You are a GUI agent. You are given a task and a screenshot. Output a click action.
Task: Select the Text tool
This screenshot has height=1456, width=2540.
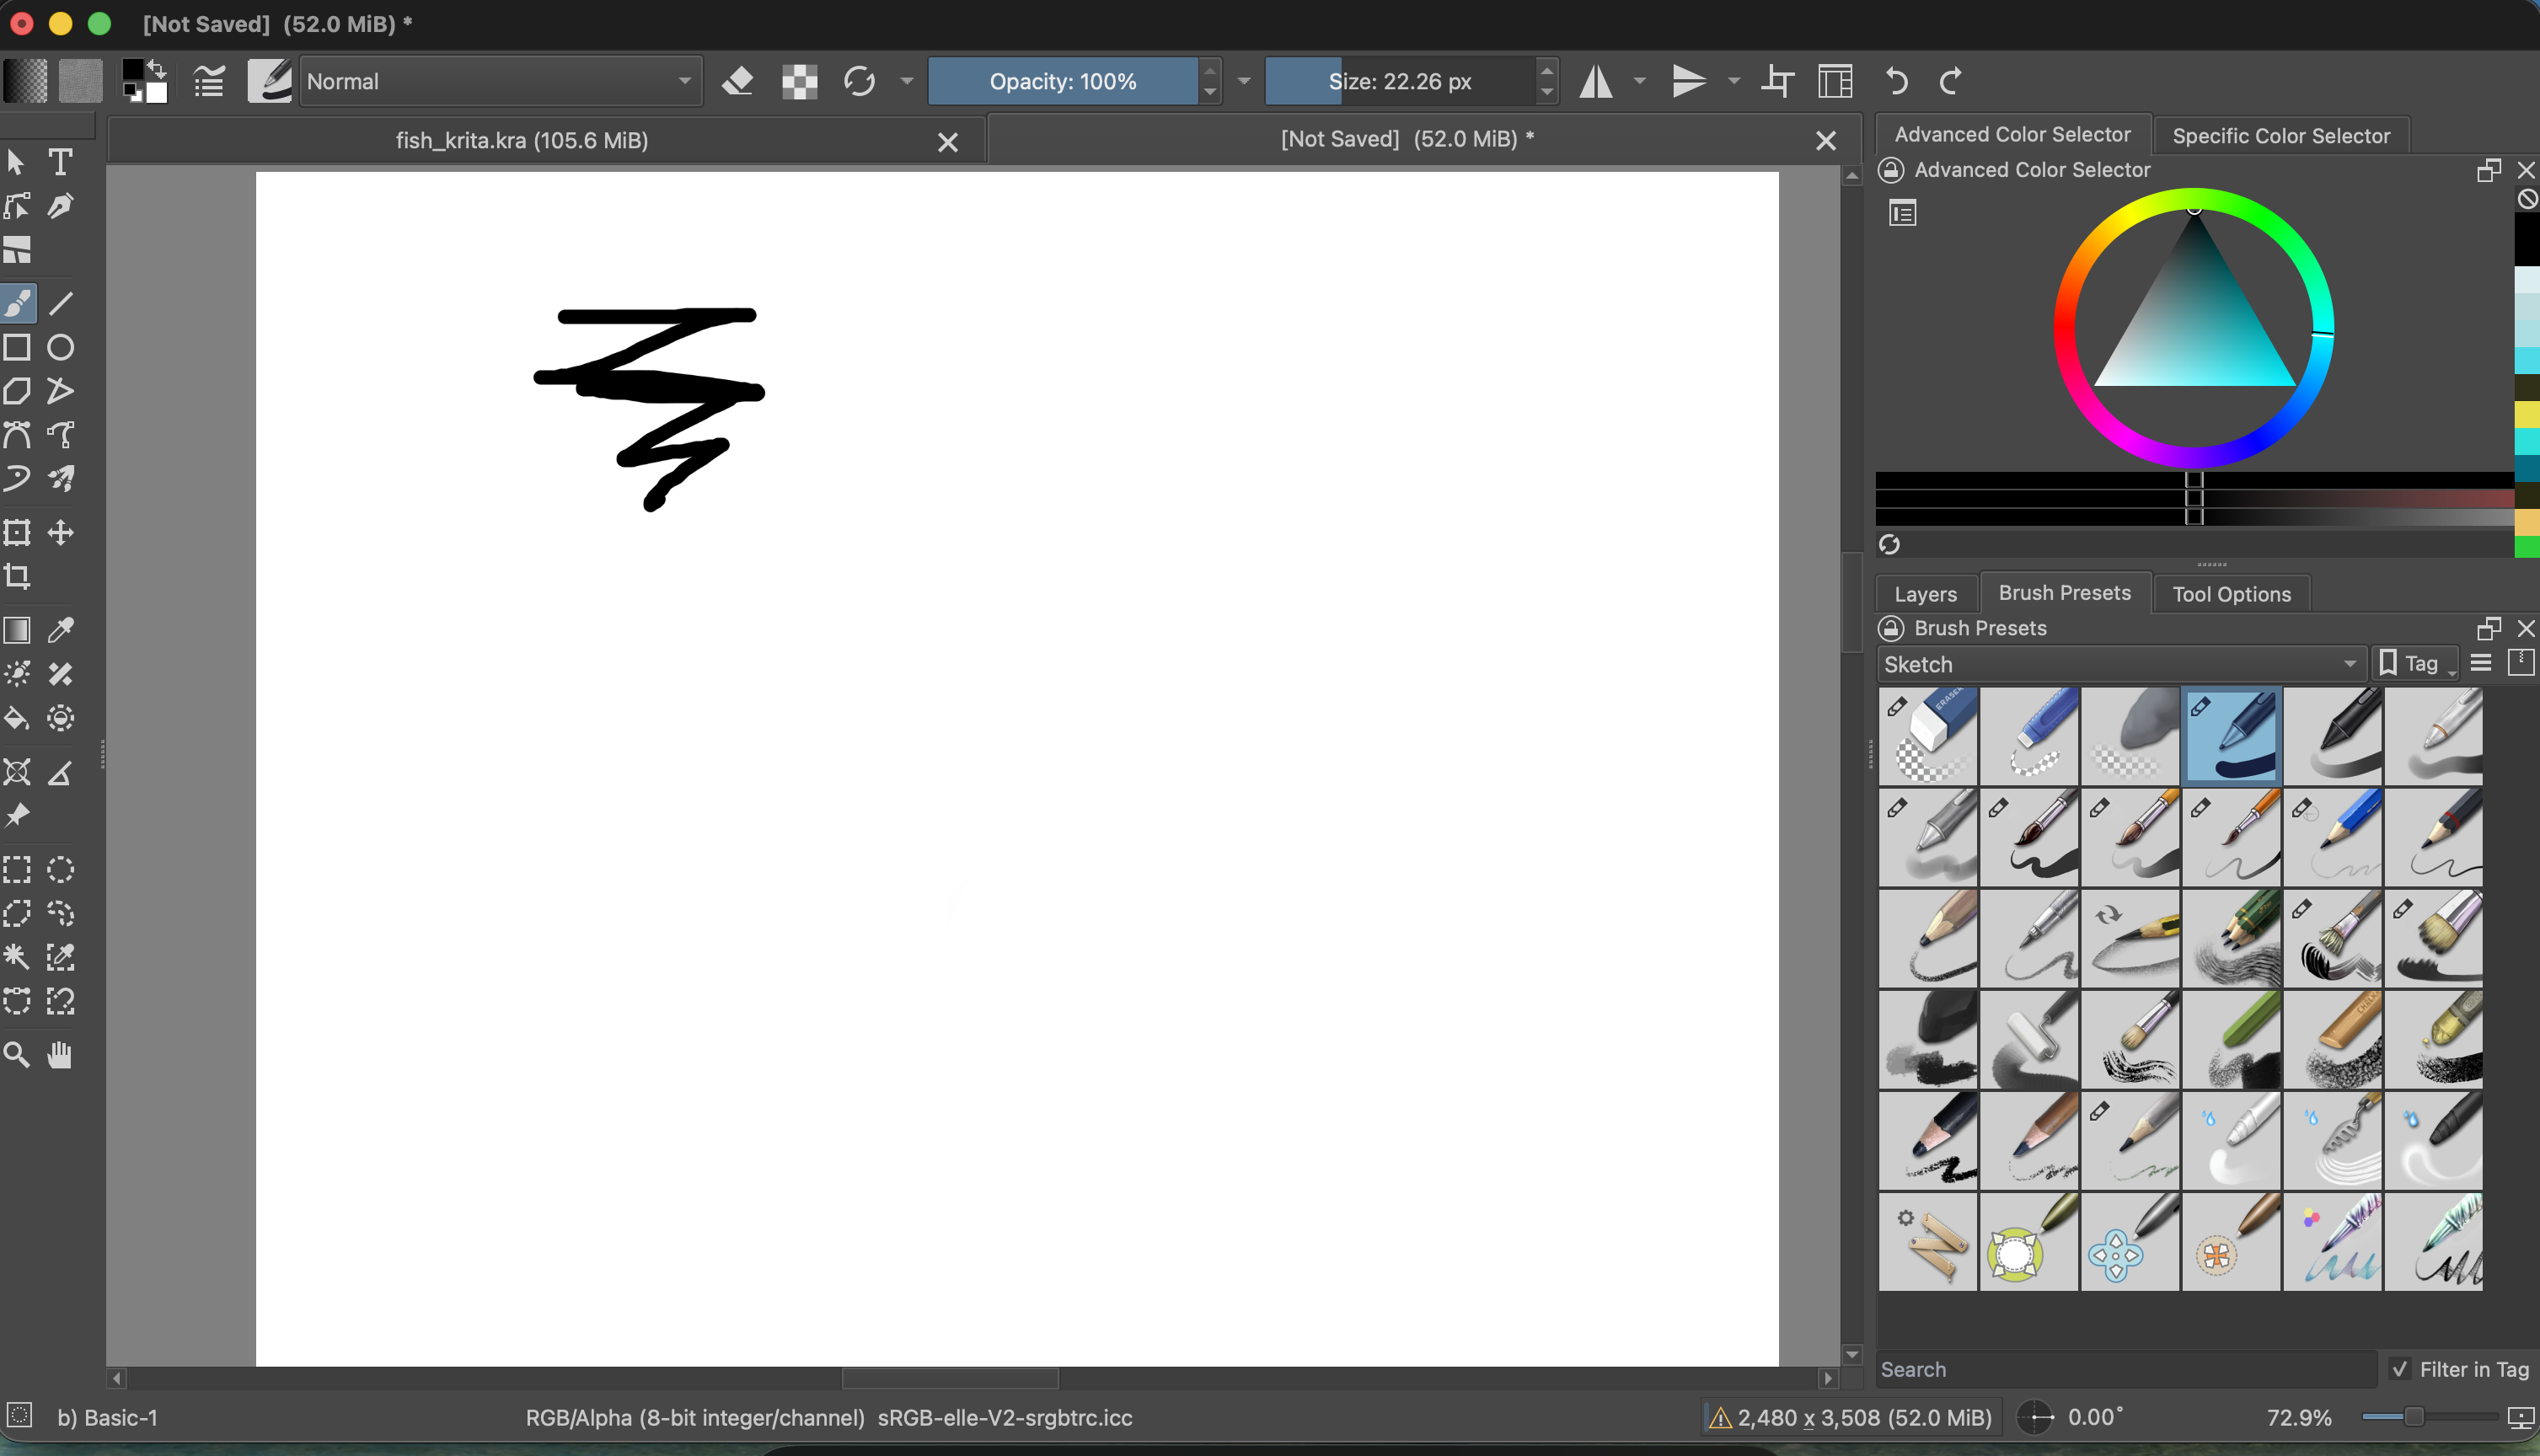click(61, 162)
